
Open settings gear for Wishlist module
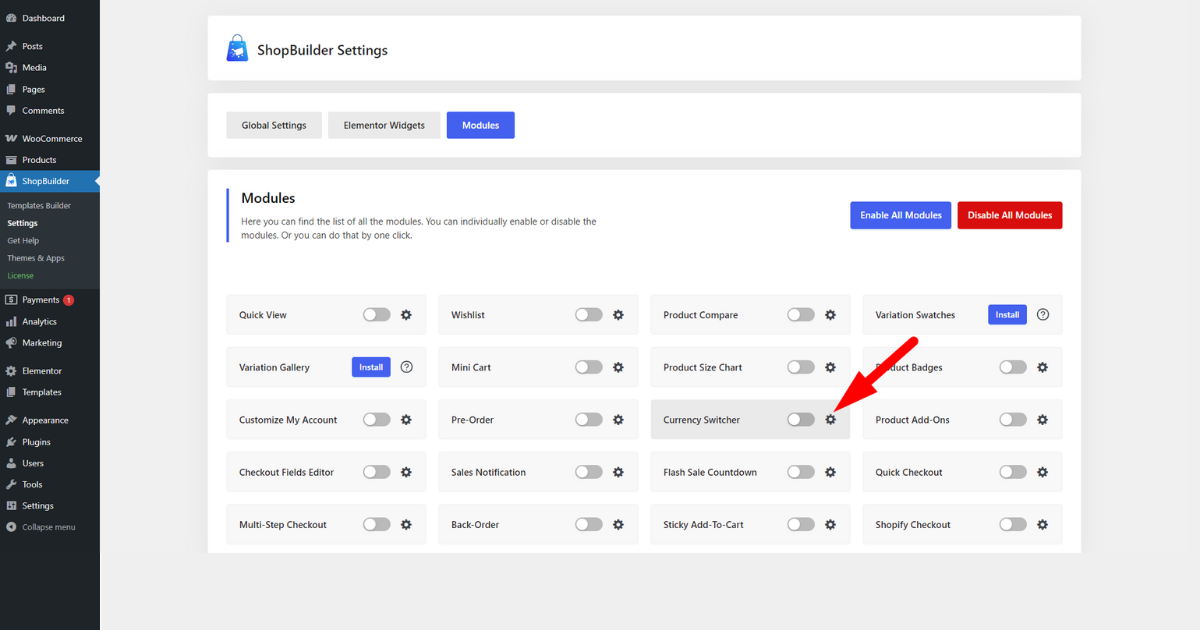click(618, 315)
